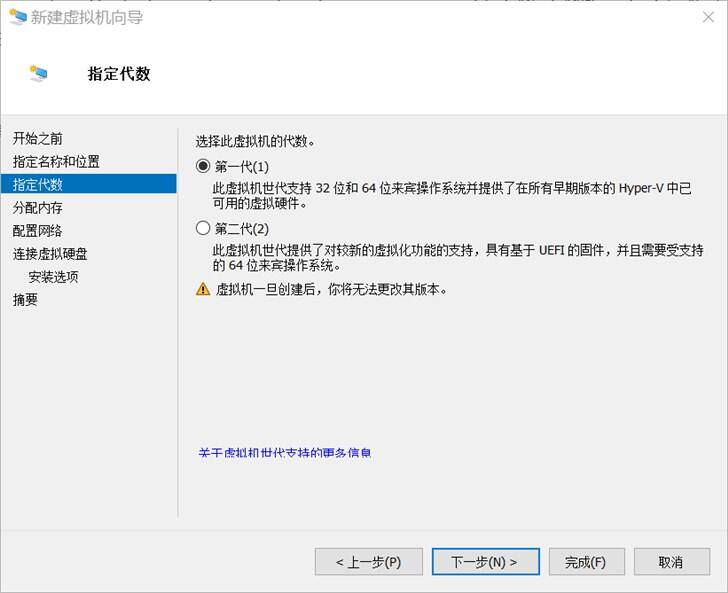Select the 指定代数 step in sidebar

(x=88, y=184)
